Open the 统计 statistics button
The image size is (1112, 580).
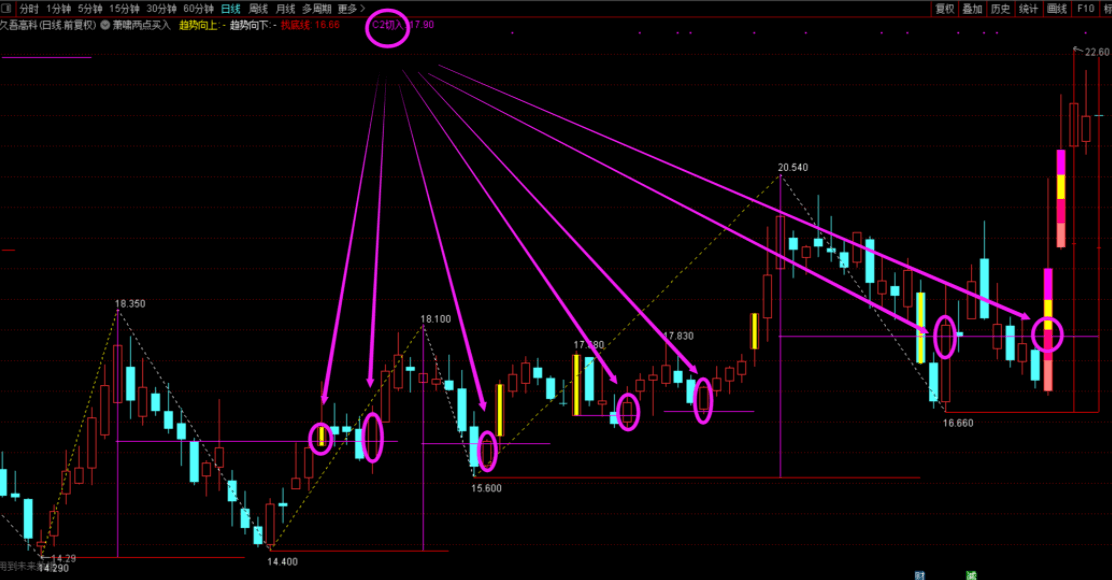click(x=1028, y=9)
